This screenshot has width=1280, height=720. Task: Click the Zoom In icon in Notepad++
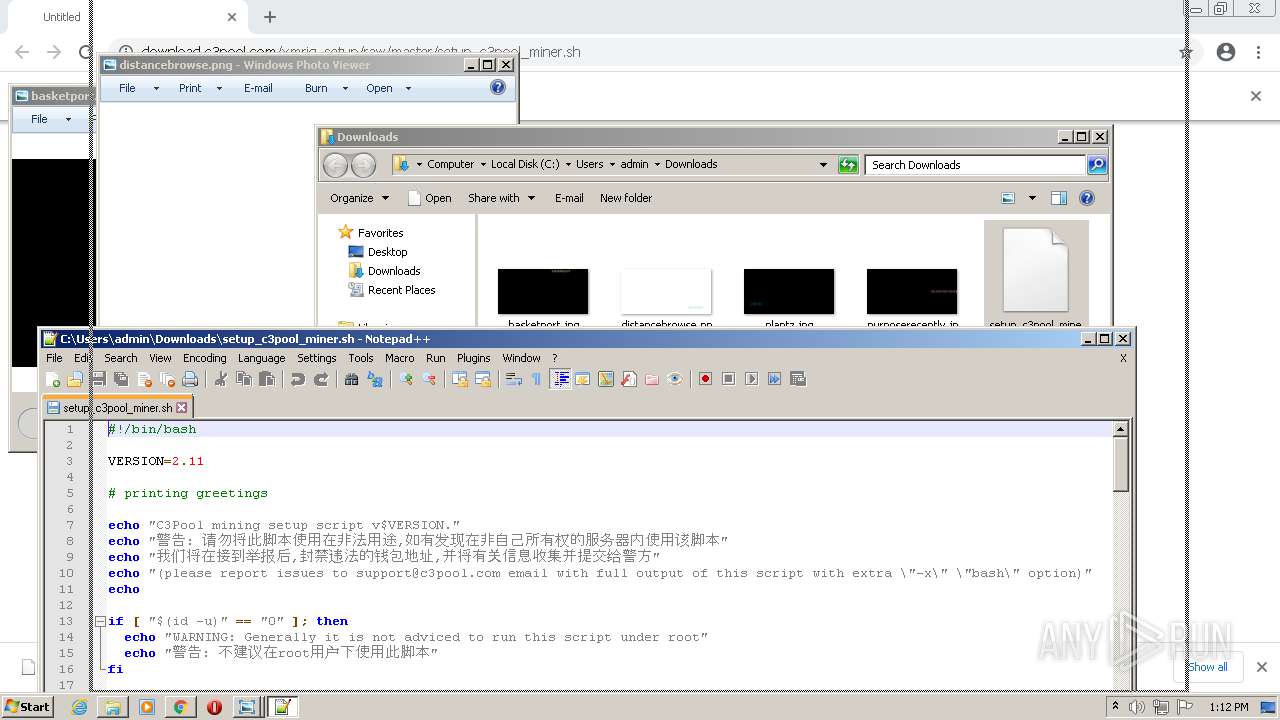click(406, 379)
